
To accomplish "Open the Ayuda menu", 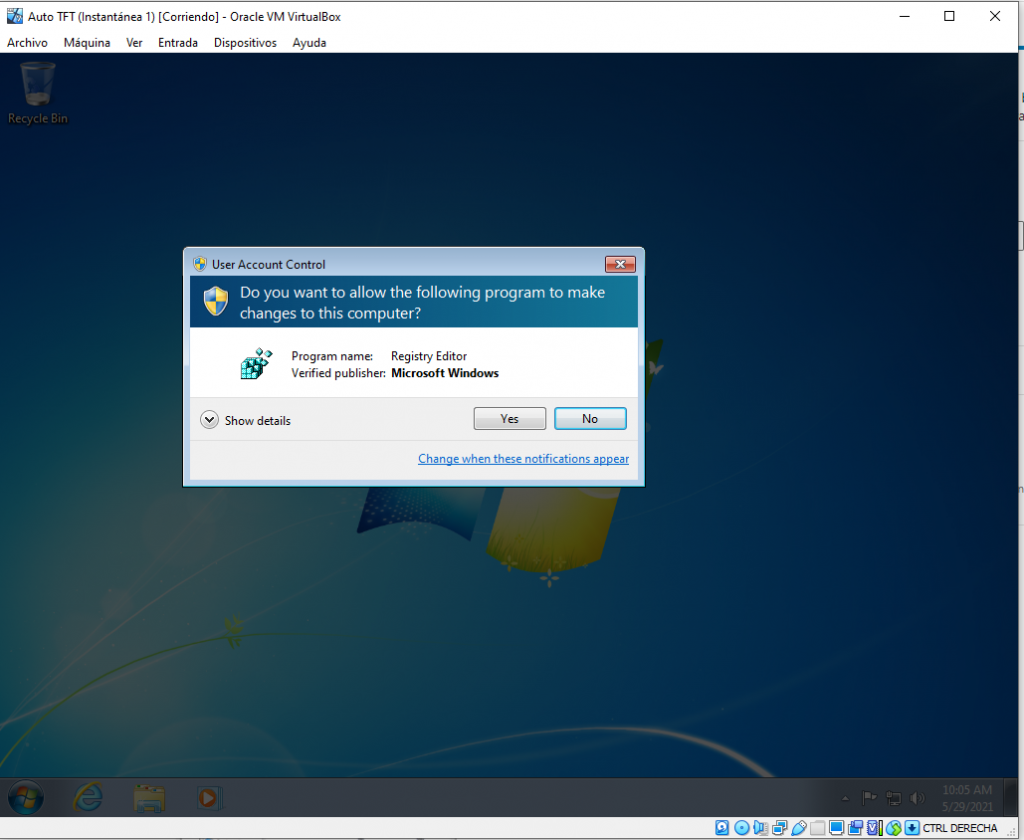I will coord(309,43).
